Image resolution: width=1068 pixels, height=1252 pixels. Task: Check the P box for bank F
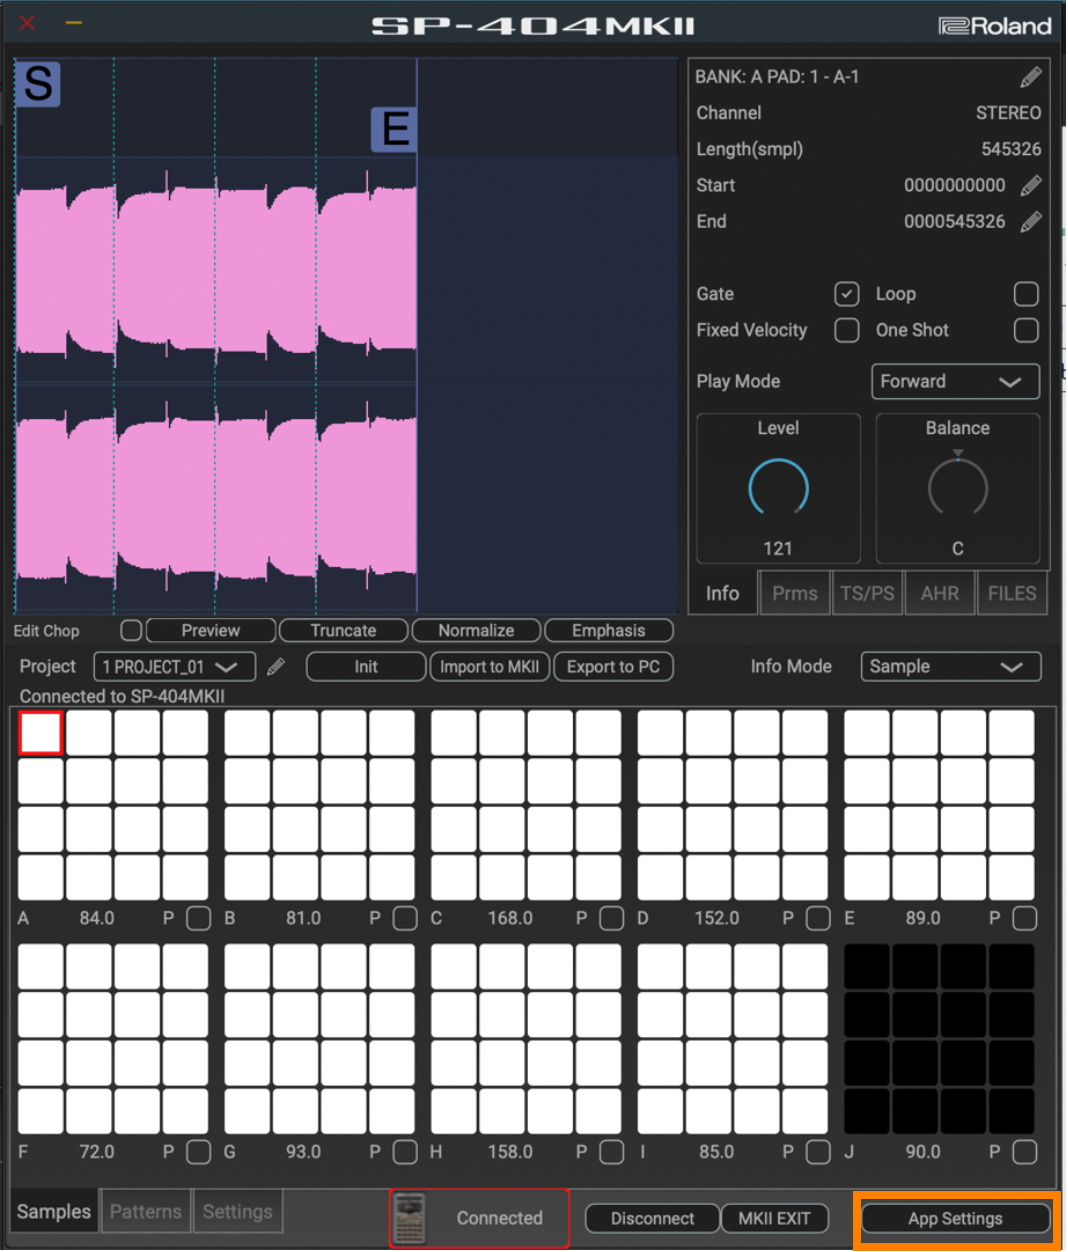[199, 1152]
